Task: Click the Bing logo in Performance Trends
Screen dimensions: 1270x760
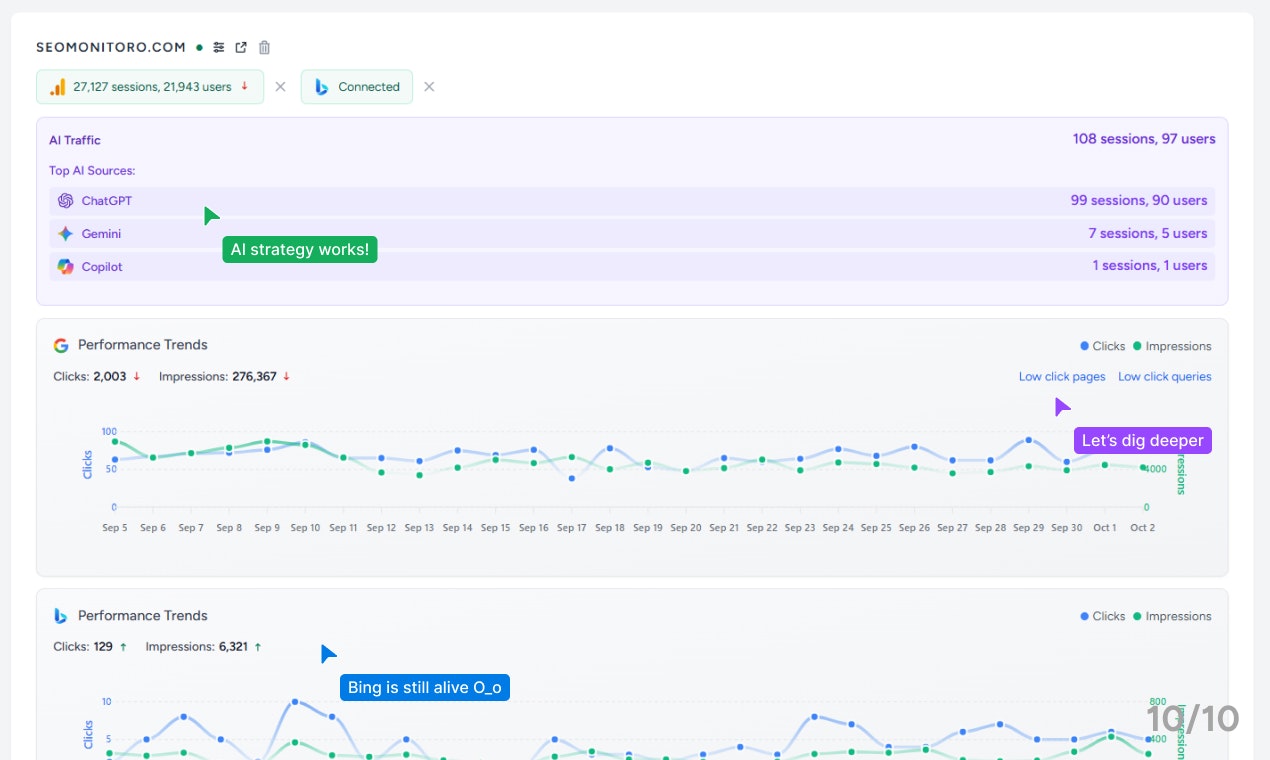Action: [x=61, y=615]
